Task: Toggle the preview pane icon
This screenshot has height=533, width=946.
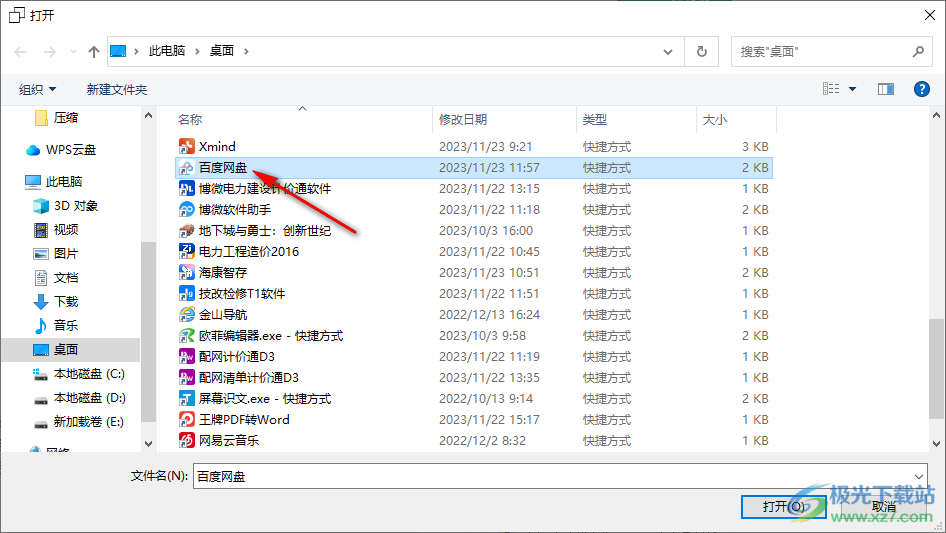Action: (x=886, y=89)
